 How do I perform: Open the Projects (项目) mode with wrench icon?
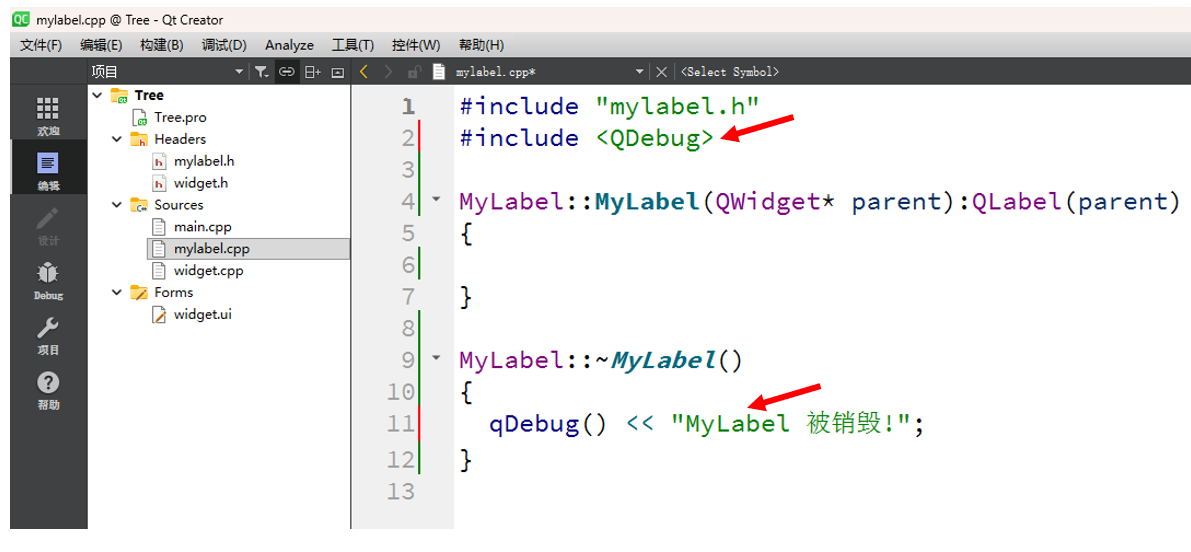pyautogui.click(x=48, y=336)
